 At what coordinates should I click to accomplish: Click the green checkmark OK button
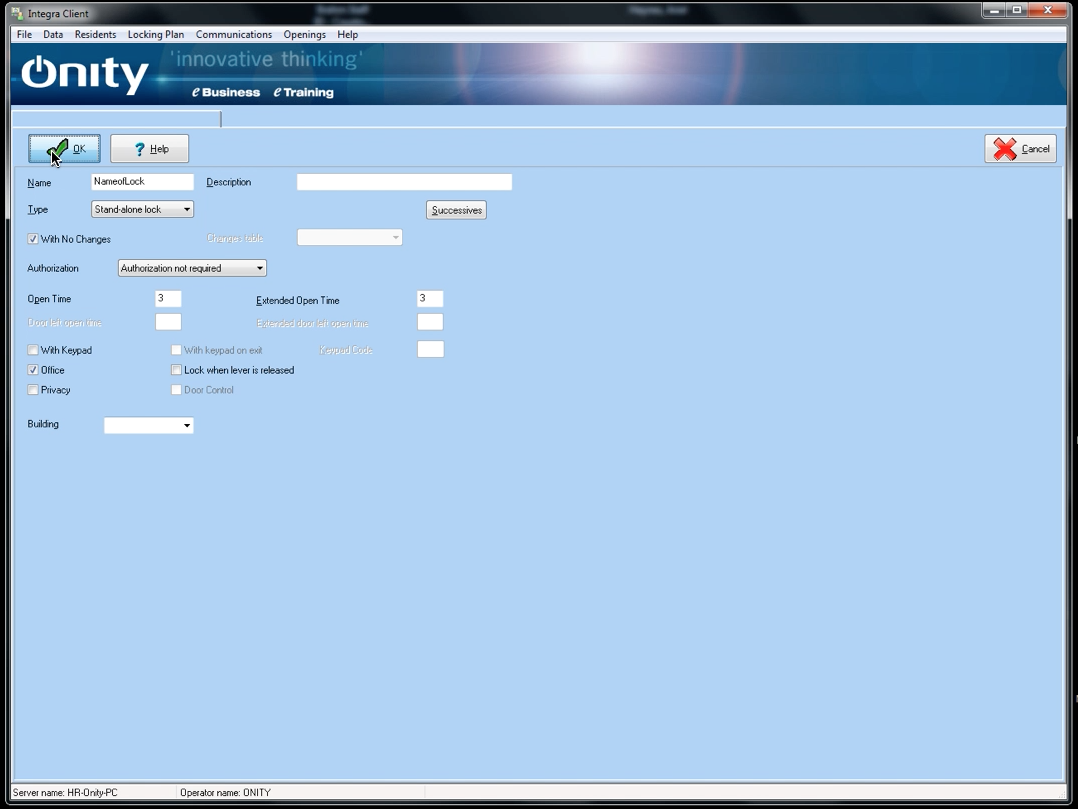pos(64,149)
